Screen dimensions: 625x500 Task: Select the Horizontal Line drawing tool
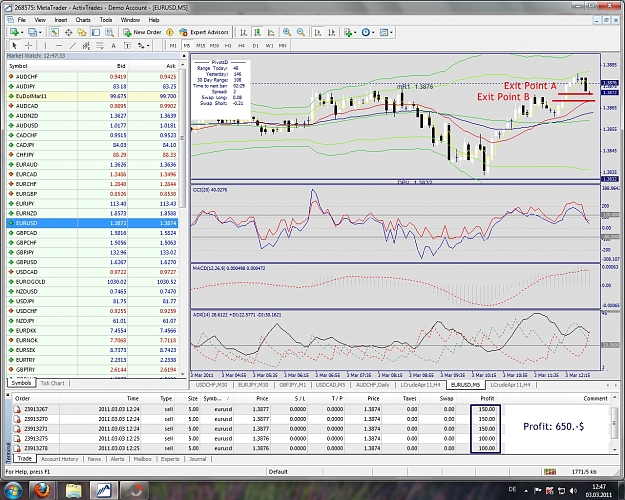click(x=59, y=45)
